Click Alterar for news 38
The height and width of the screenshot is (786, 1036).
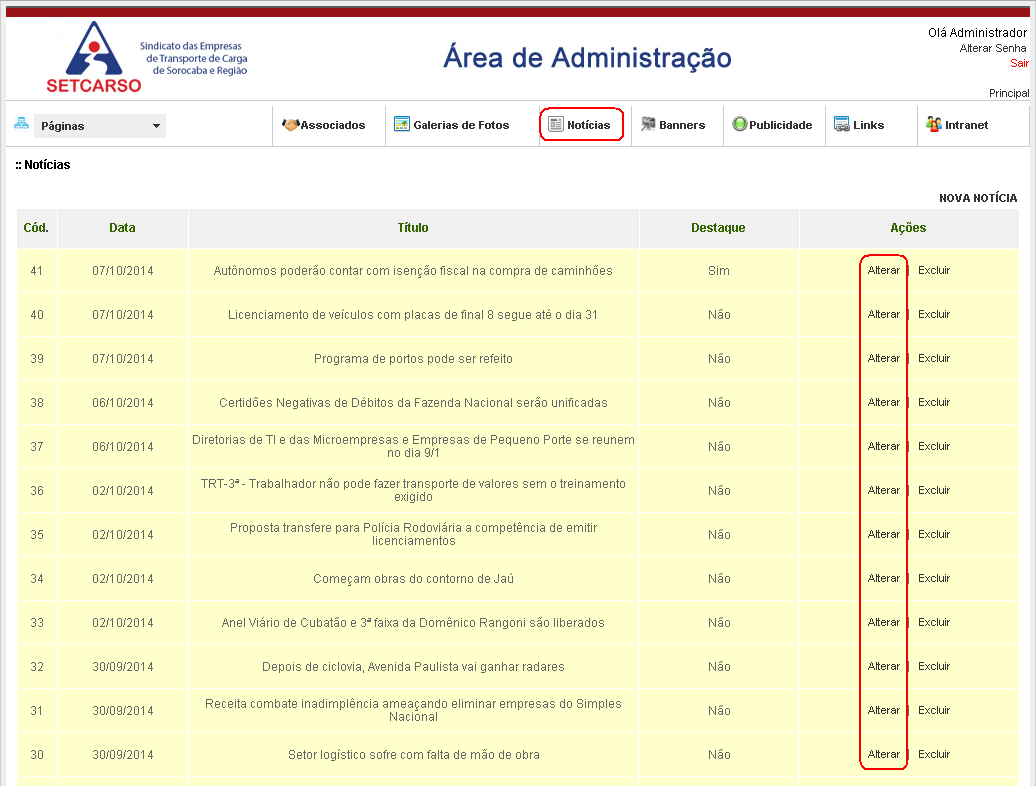coord(883,402)
